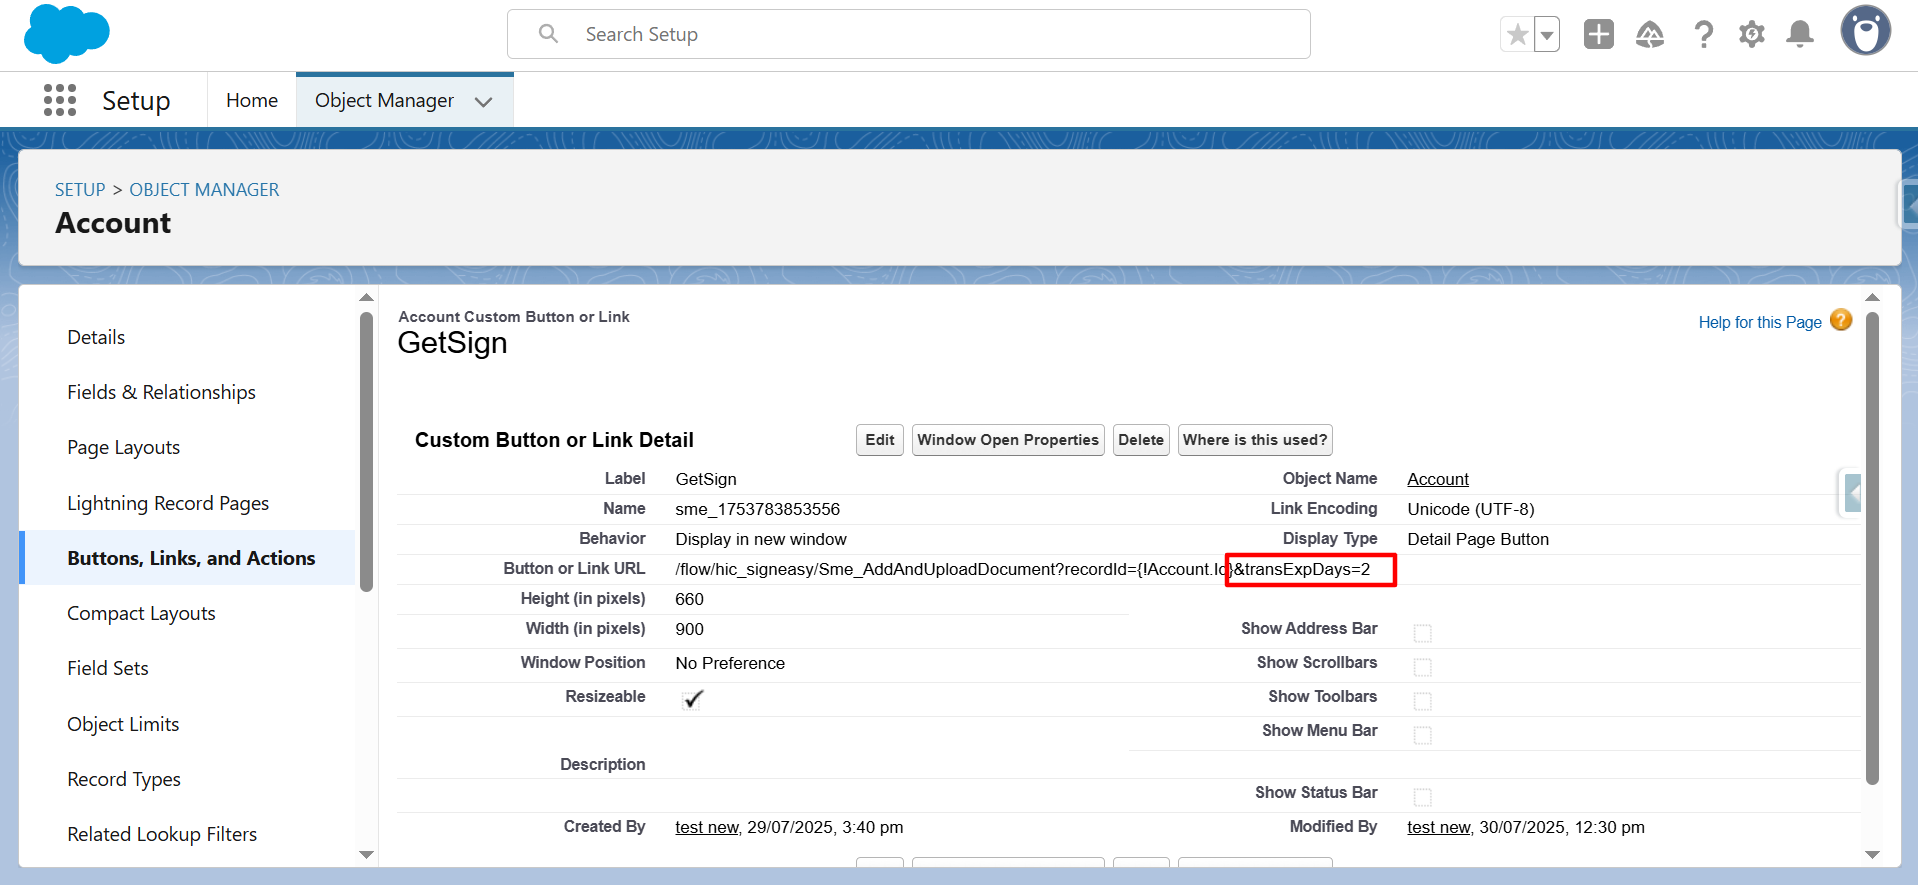Select the name sme_1753783853556
Screen dimensions: 1918x885
click(x=757, y=509)
